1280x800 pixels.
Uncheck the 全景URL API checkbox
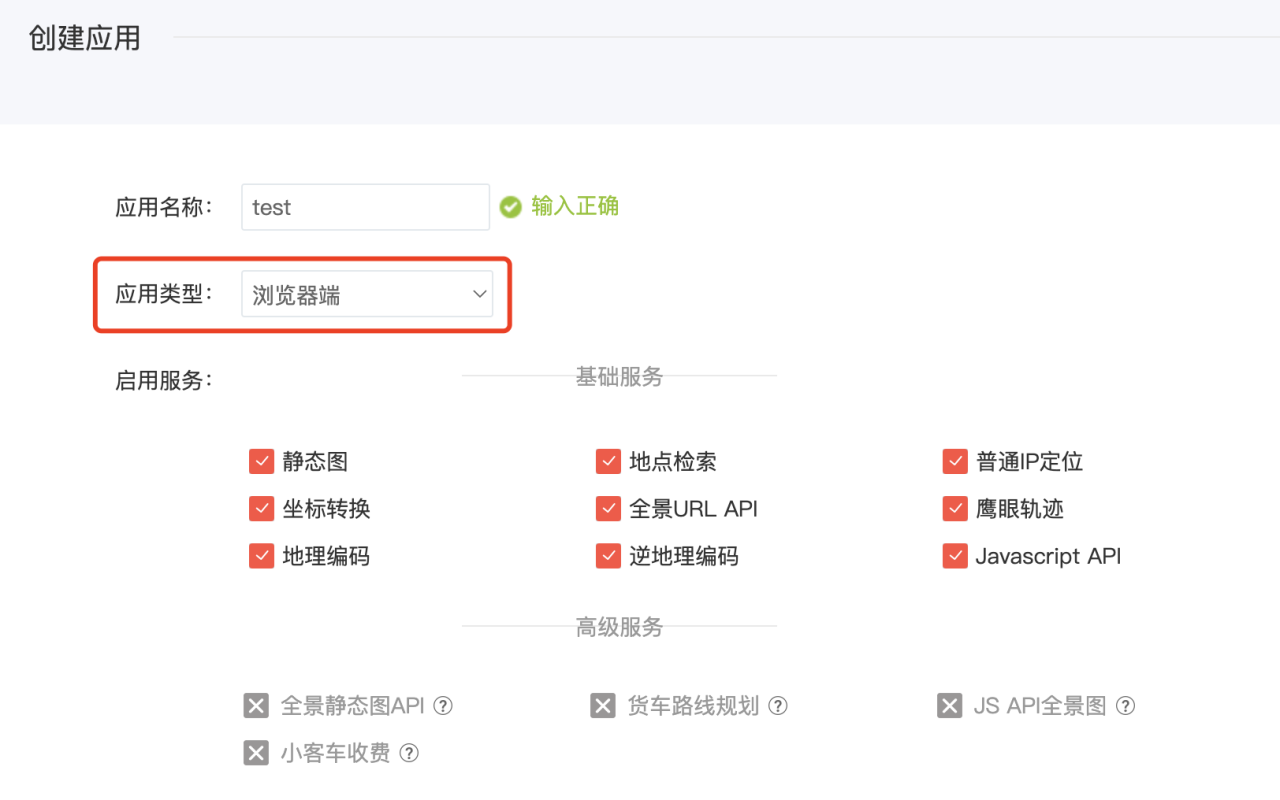(x=608, y=508)
